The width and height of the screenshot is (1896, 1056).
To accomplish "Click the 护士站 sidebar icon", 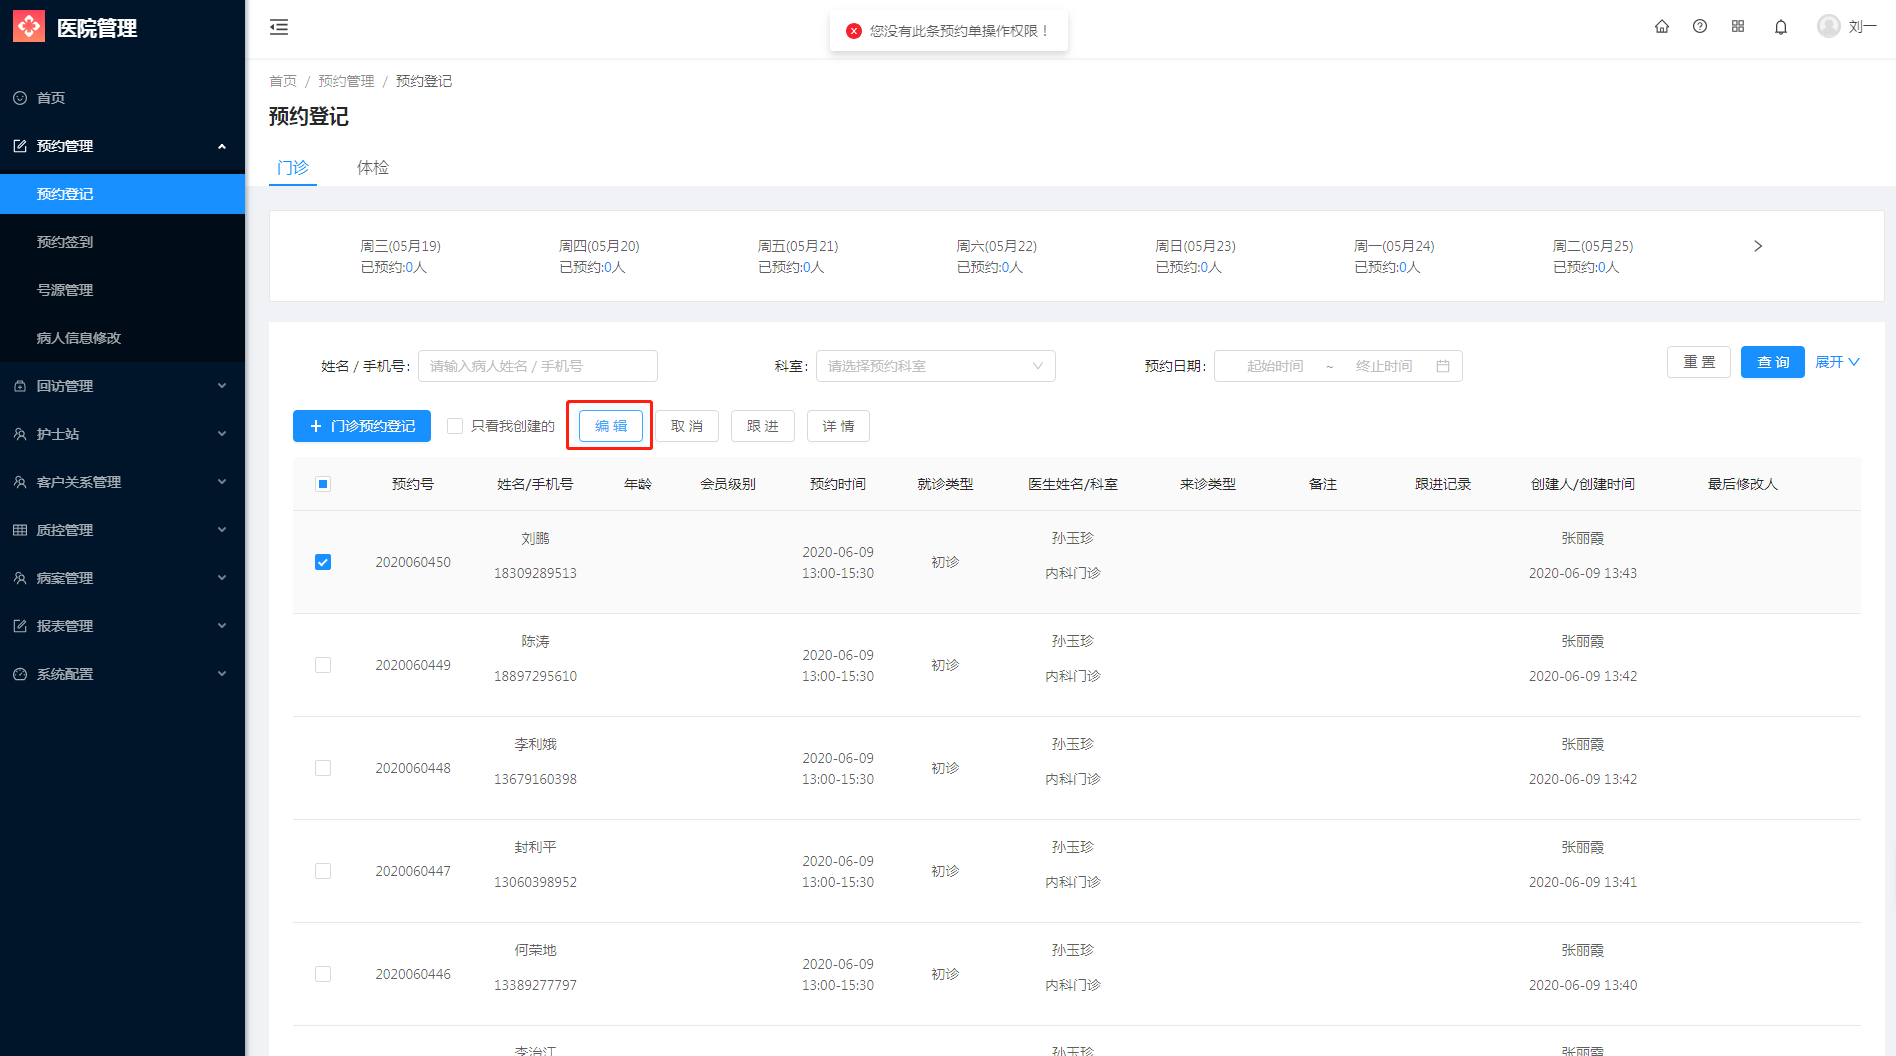I will 20,434.
